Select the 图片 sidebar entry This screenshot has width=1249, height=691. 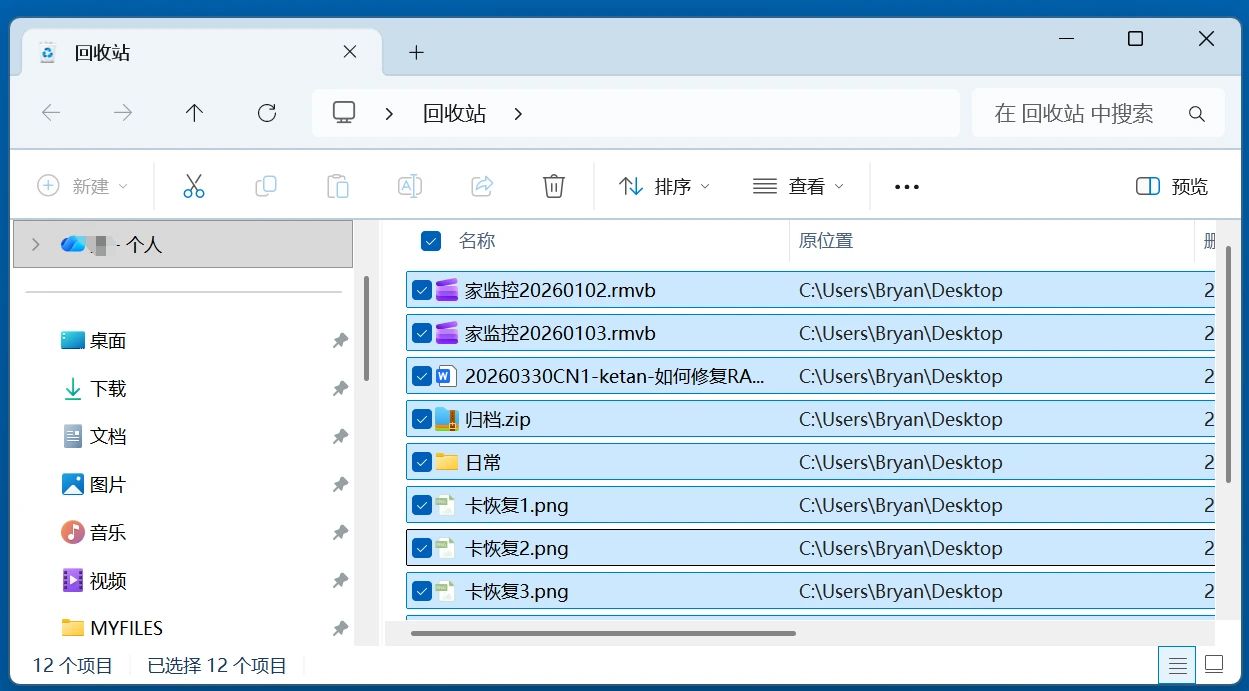pyautogui.click(x=107, y=484)
